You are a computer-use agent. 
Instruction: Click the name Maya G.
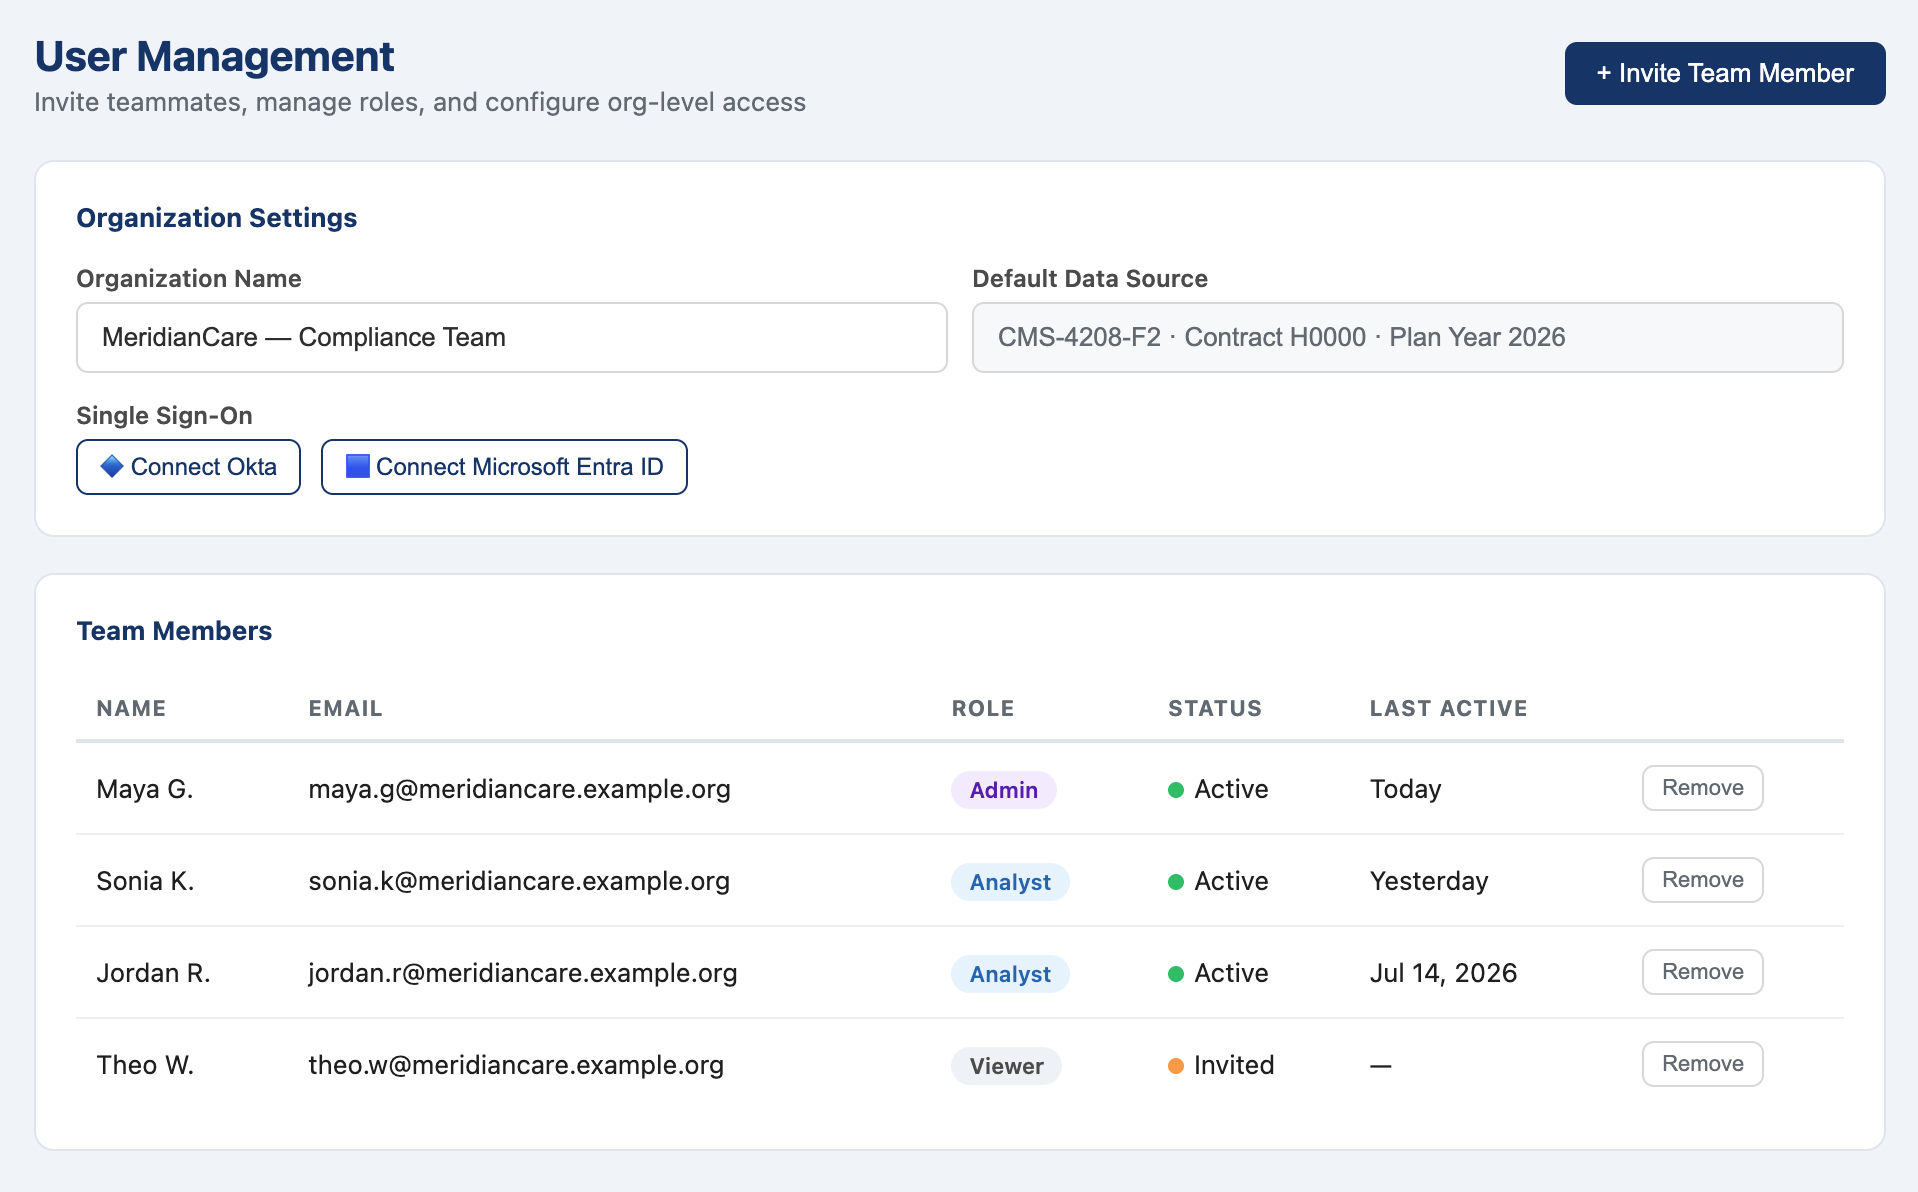(x=145, y=789)
